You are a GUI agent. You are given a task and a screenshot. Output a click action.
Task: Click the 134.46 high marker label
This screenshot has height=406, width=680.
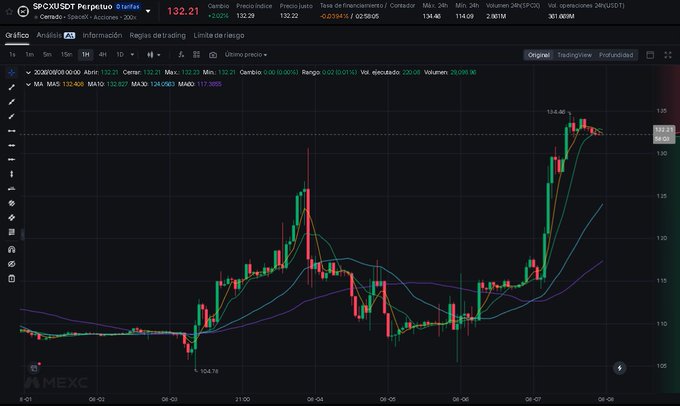(556, 112)
